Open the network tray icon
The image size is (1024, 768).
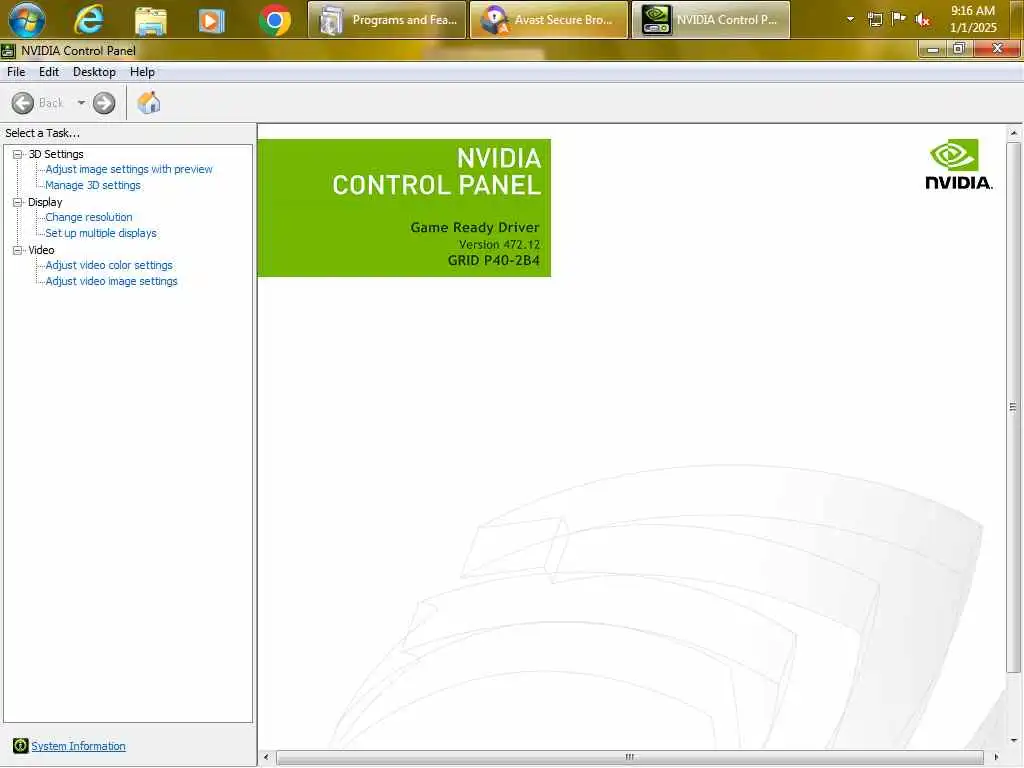875,20
